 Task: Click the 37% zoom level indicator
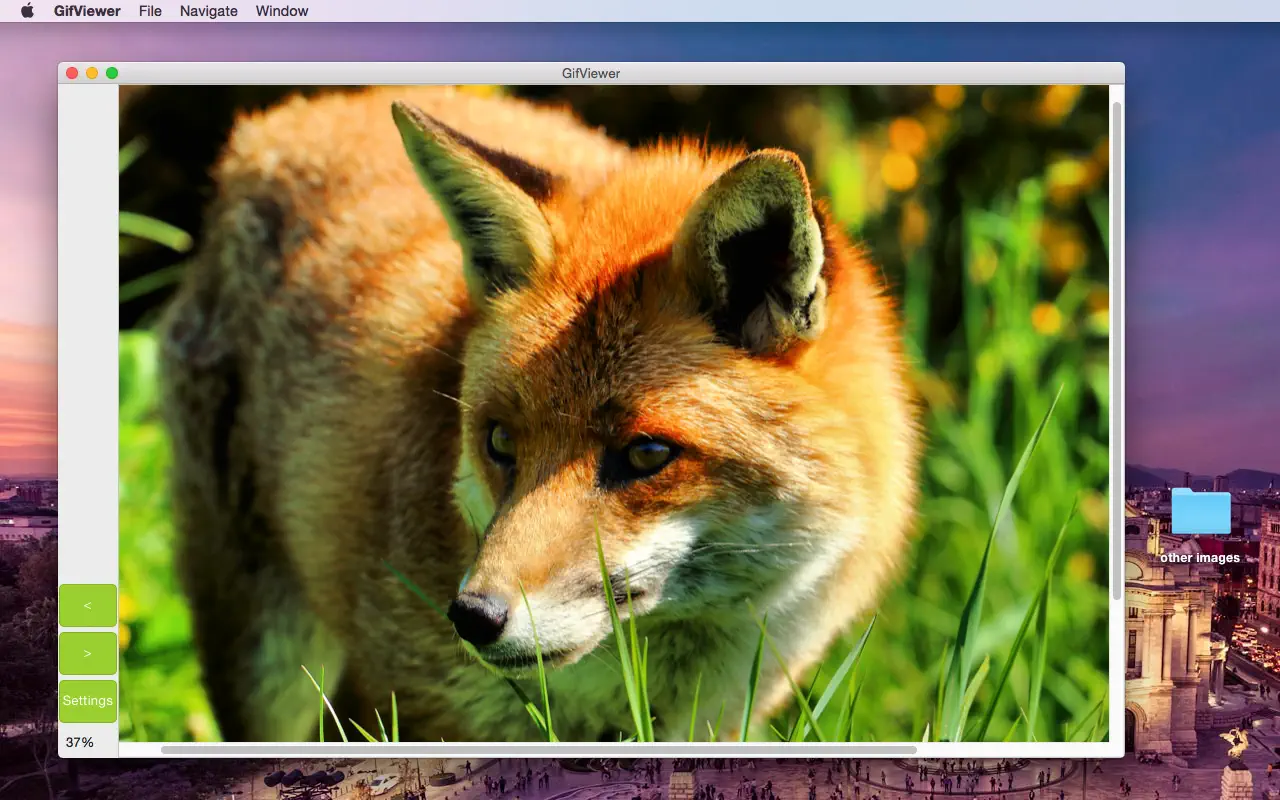tap(79, 742)
